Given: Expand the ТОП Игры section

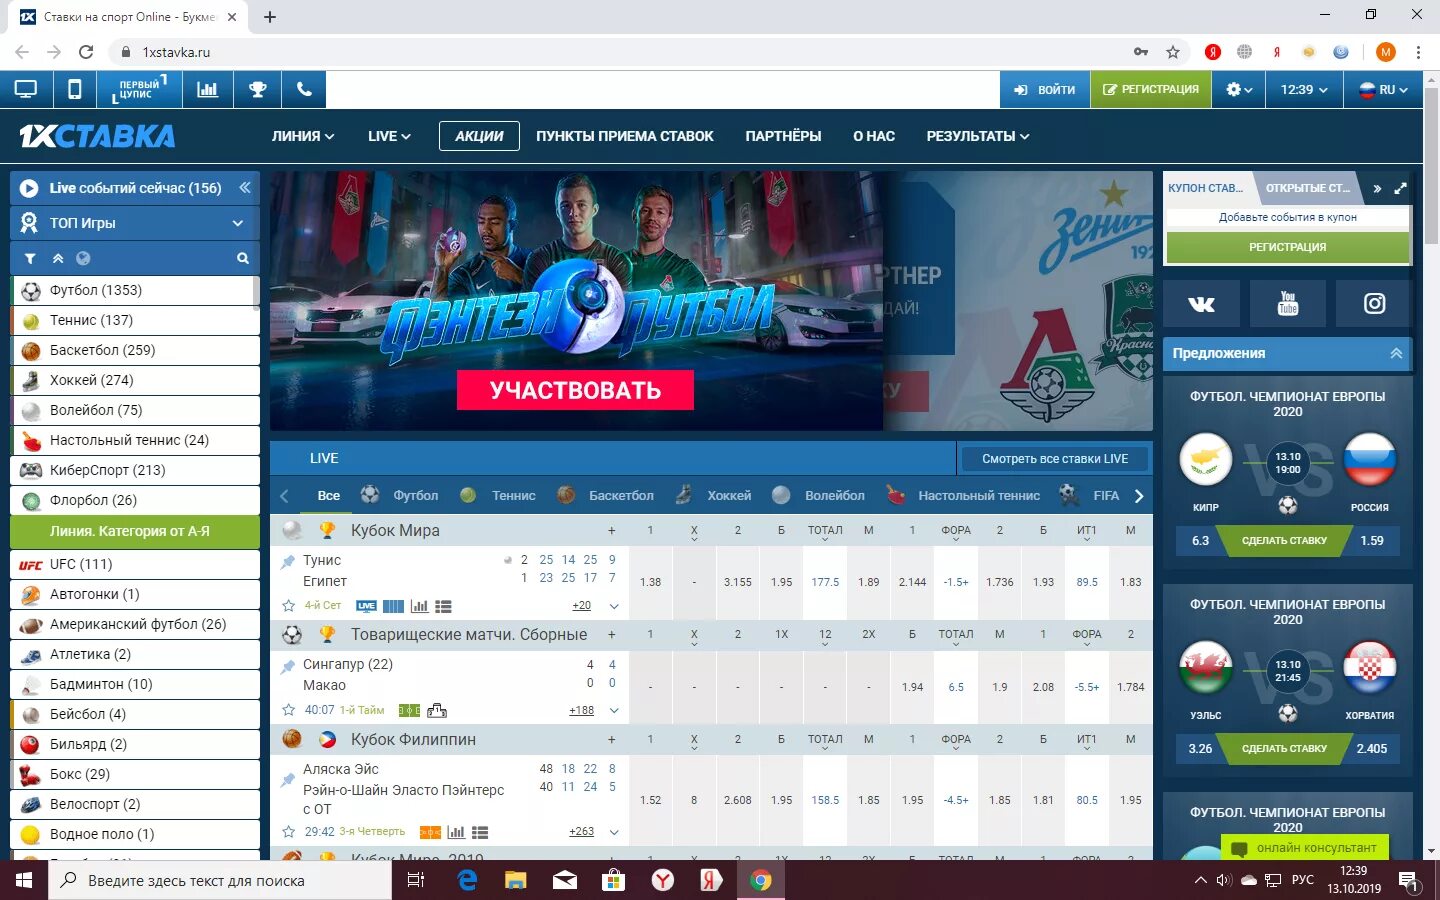Looking at the screenshot, I should click(135, 223).
